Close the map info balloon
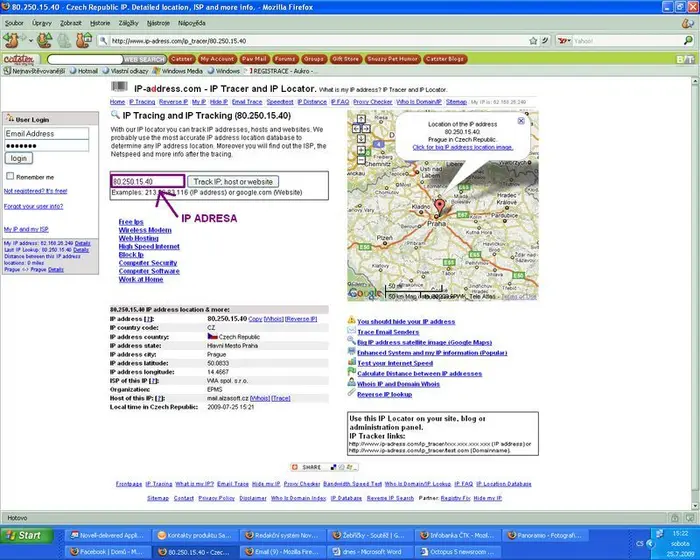 [x=521, y=121]
